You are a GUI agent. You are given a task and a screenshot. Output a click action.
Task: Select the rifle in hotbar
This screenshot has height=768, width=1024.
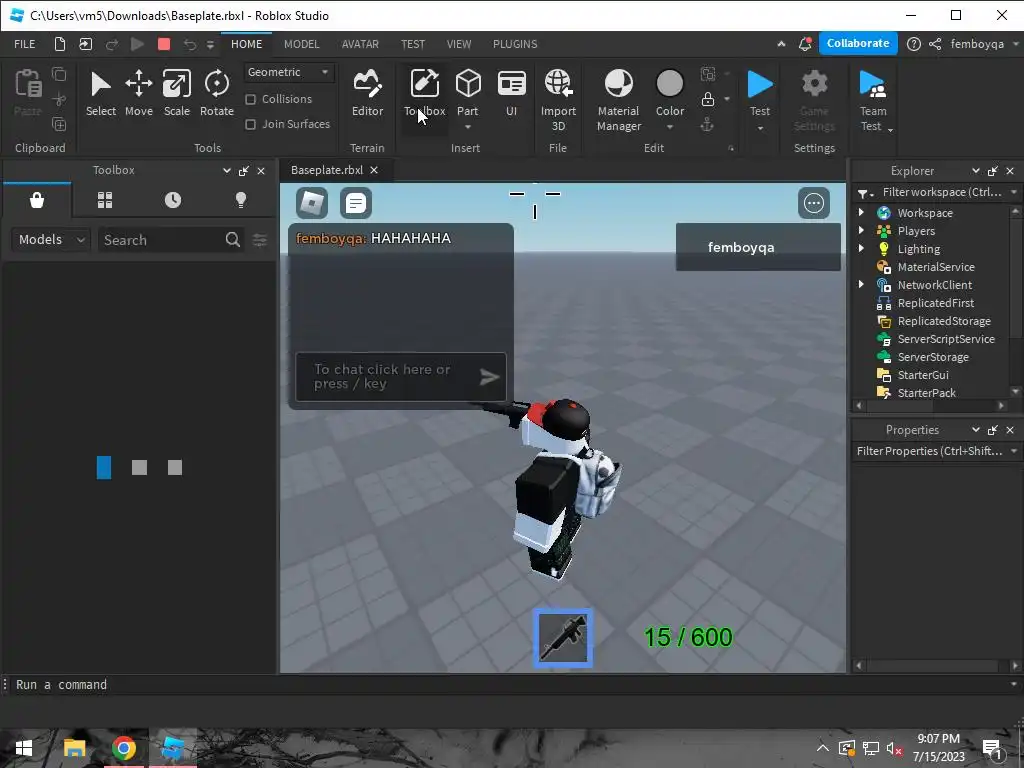pyautogui.click(x=563, y=638)
